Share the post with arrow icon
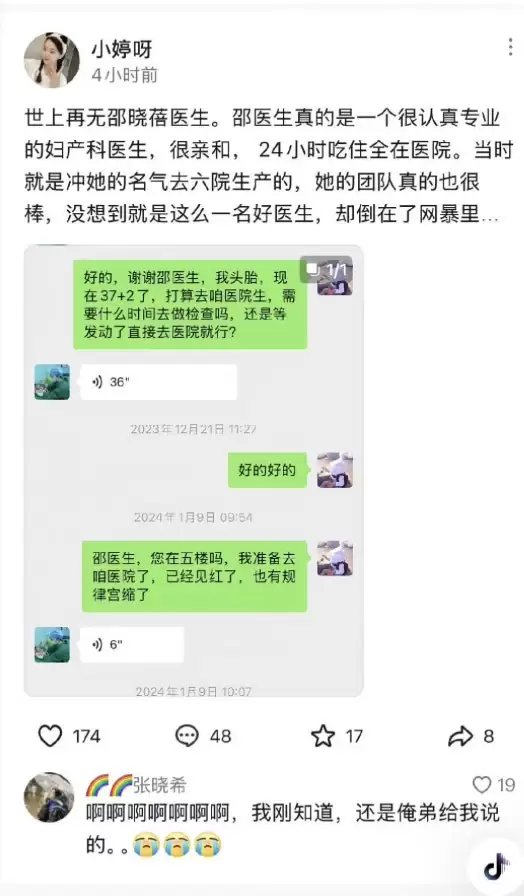 click(460, 737)
